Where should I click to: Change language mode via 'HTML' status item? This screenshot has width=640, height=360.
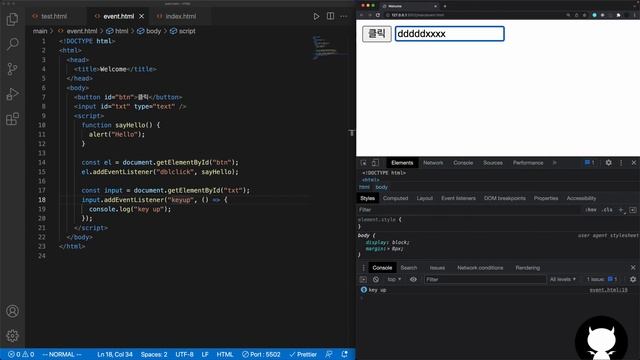(224, 354)
